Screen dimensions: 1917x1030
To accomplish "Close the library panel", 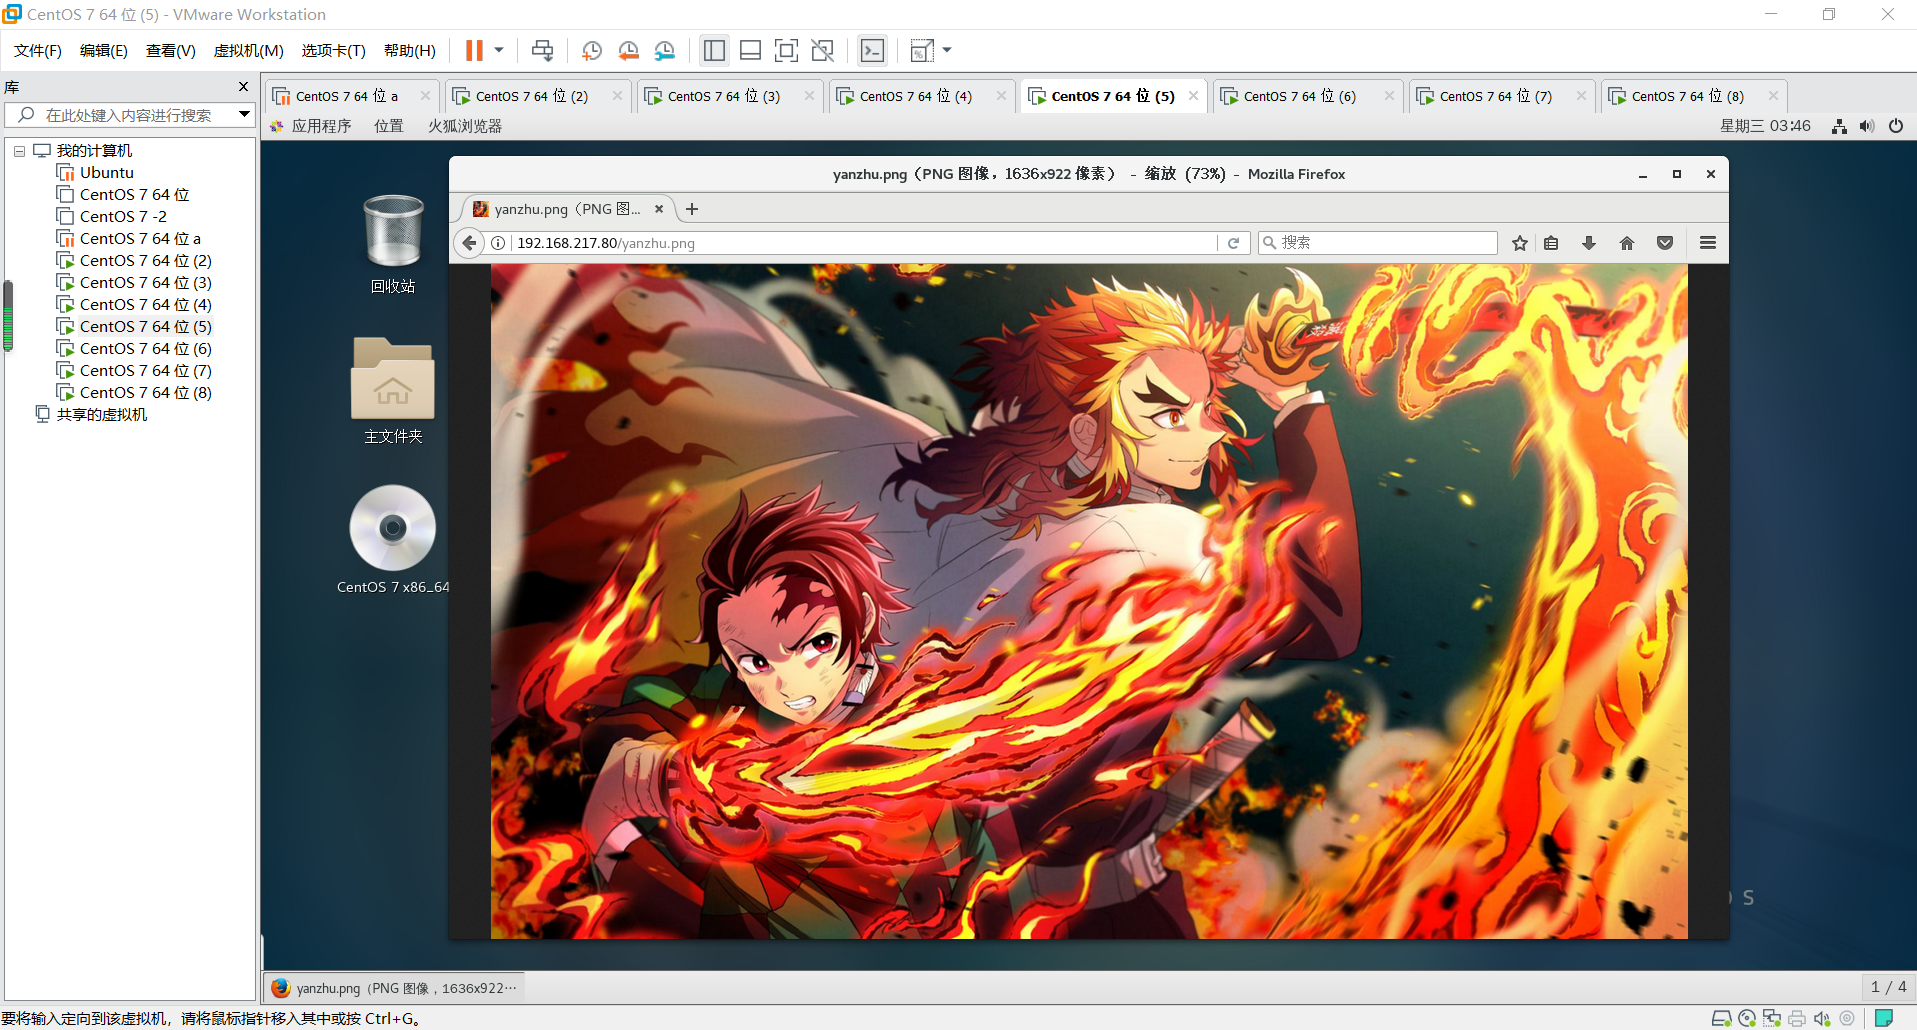I will coord(243,87).
